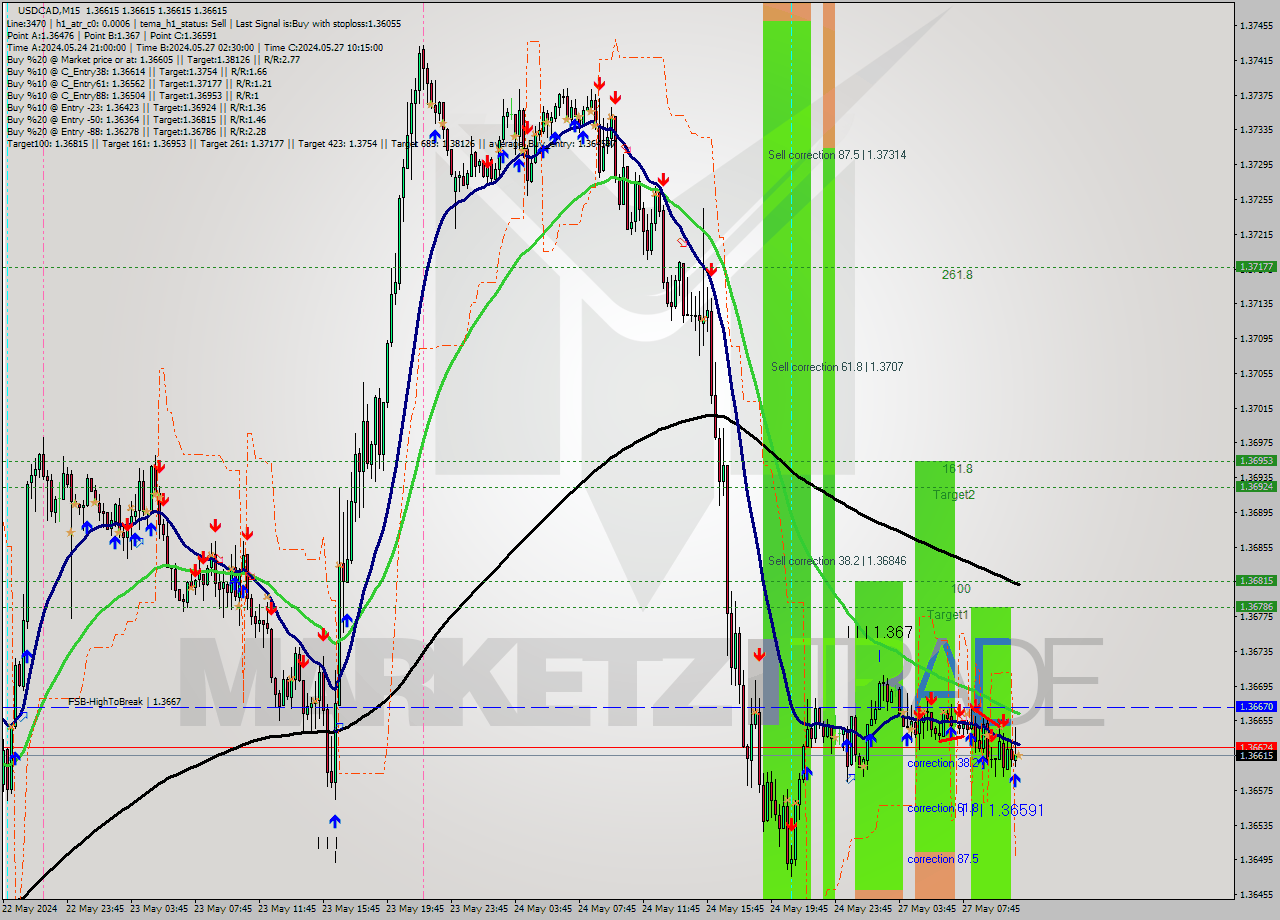Click the 'Target1' label
Viewport: 1280px width, 920px height.
[x=947, y=614]
